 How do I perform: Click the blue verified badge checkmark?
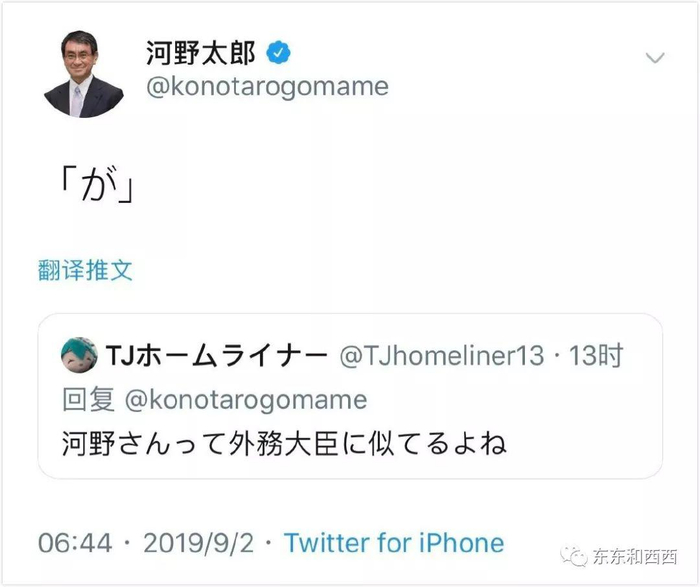pyautogui.click(x=278, y=52)
